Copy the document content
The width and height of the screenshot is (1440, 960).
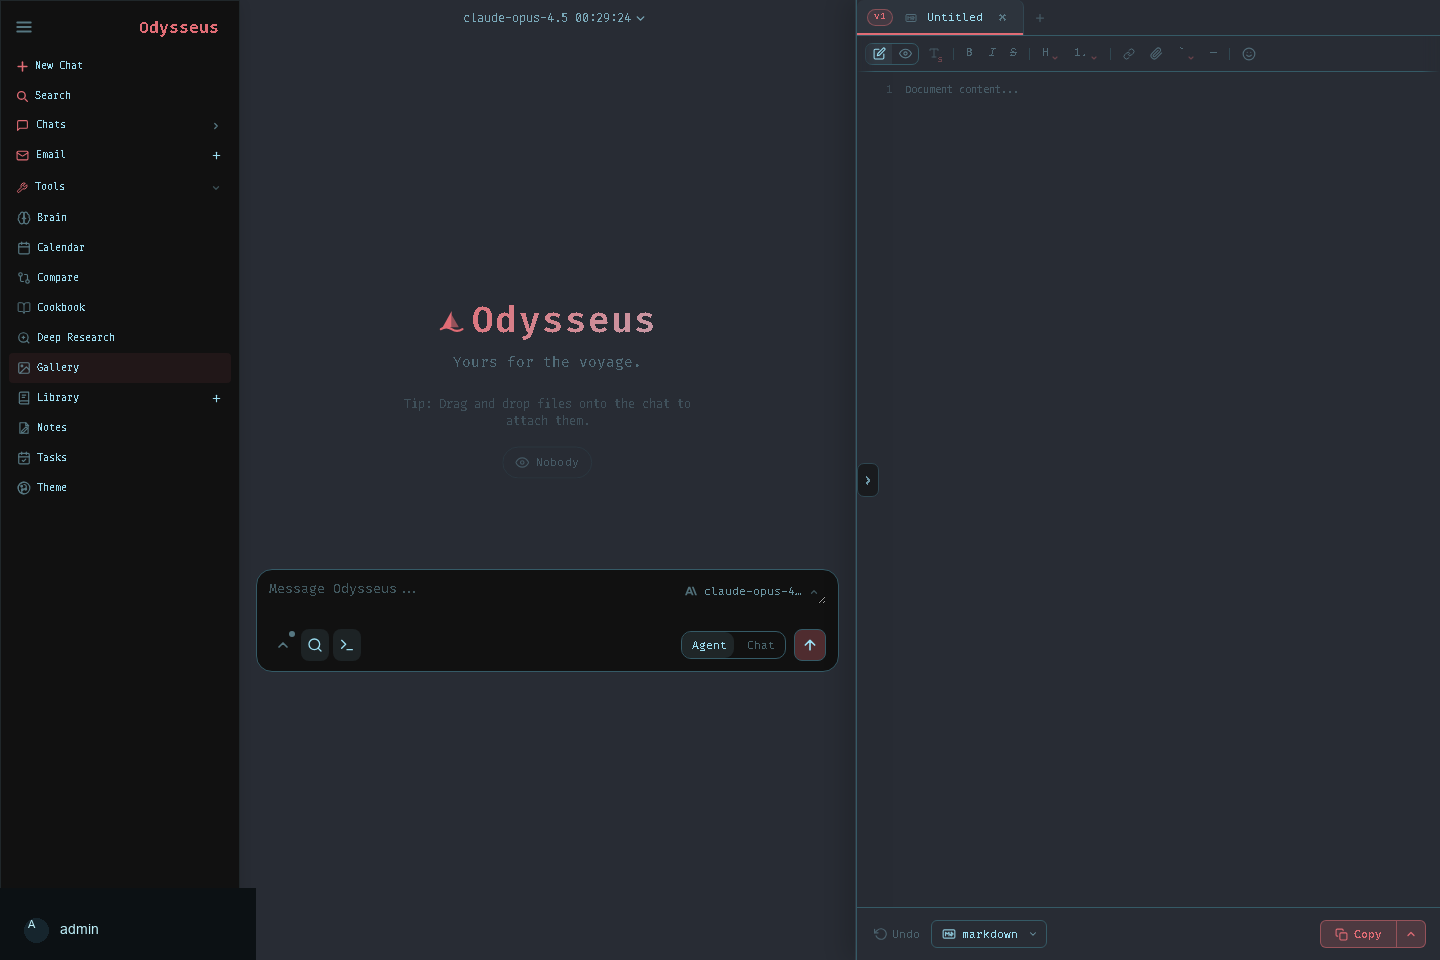pyautogui.click(x=1358, y=934)
